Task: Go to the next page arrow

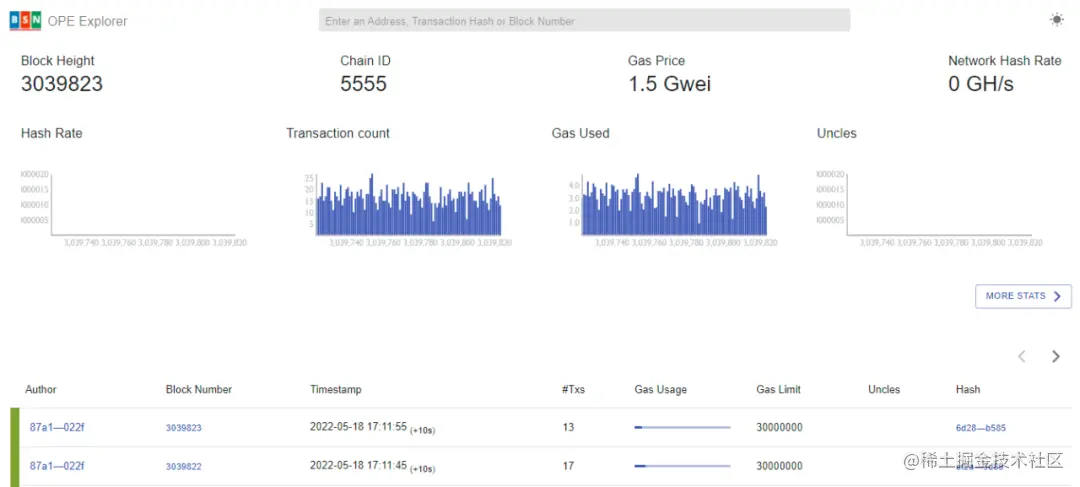Action: [x=1056, y=356]
